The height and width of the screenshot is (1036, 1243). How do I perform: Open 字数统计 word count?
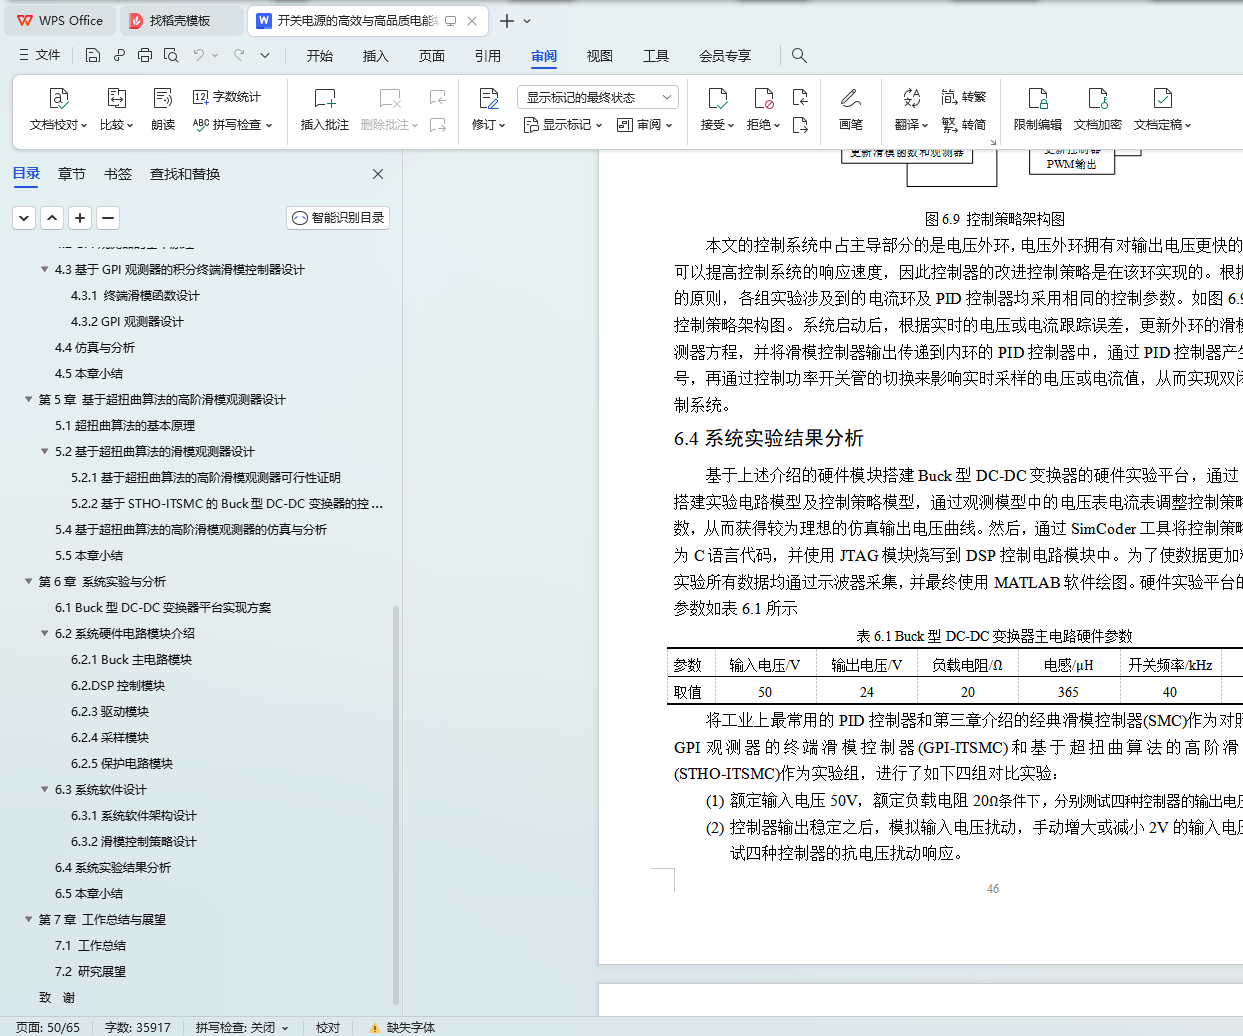click(x=226, y=97)
